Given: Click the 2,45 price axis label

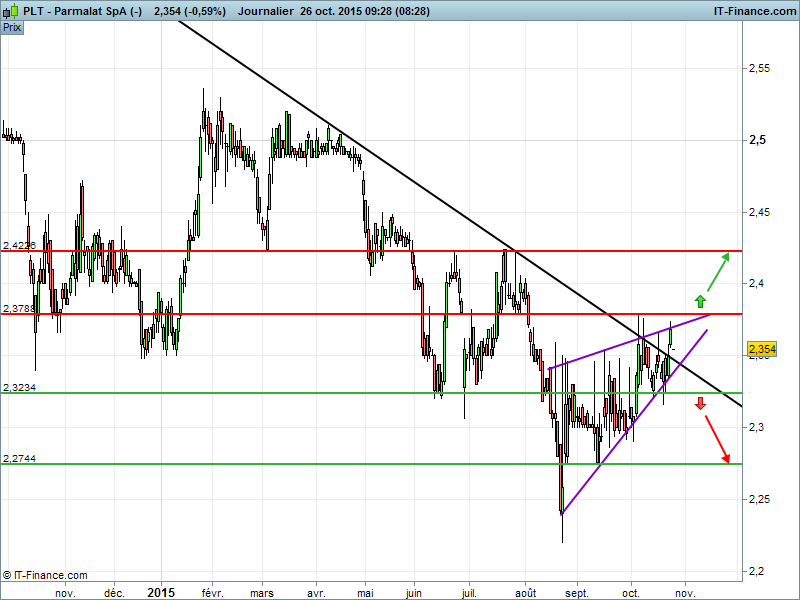Looking at the screenshot, I should [759, 212].
